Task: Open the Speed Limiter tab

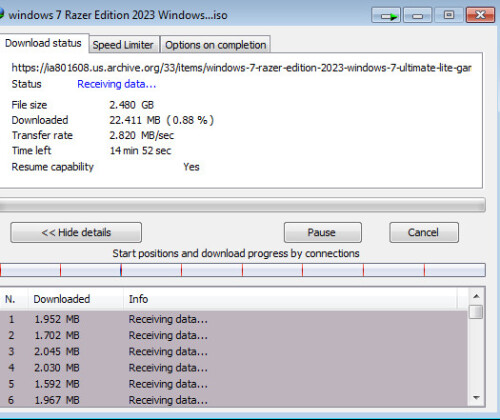Action: pyautogui.click(x=123, y=45)
